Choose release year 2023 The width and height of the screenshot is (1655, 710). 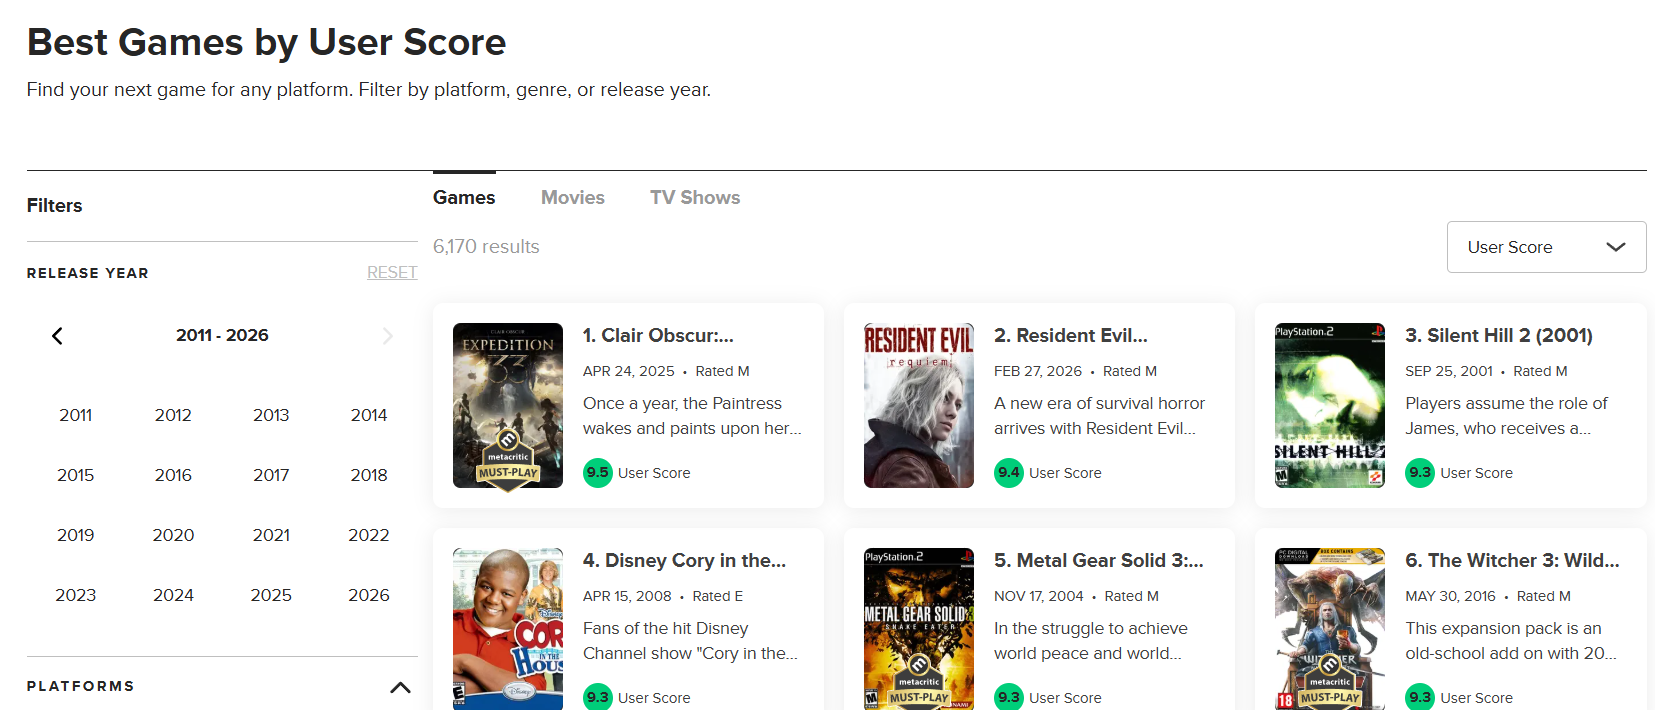[76, 595]
